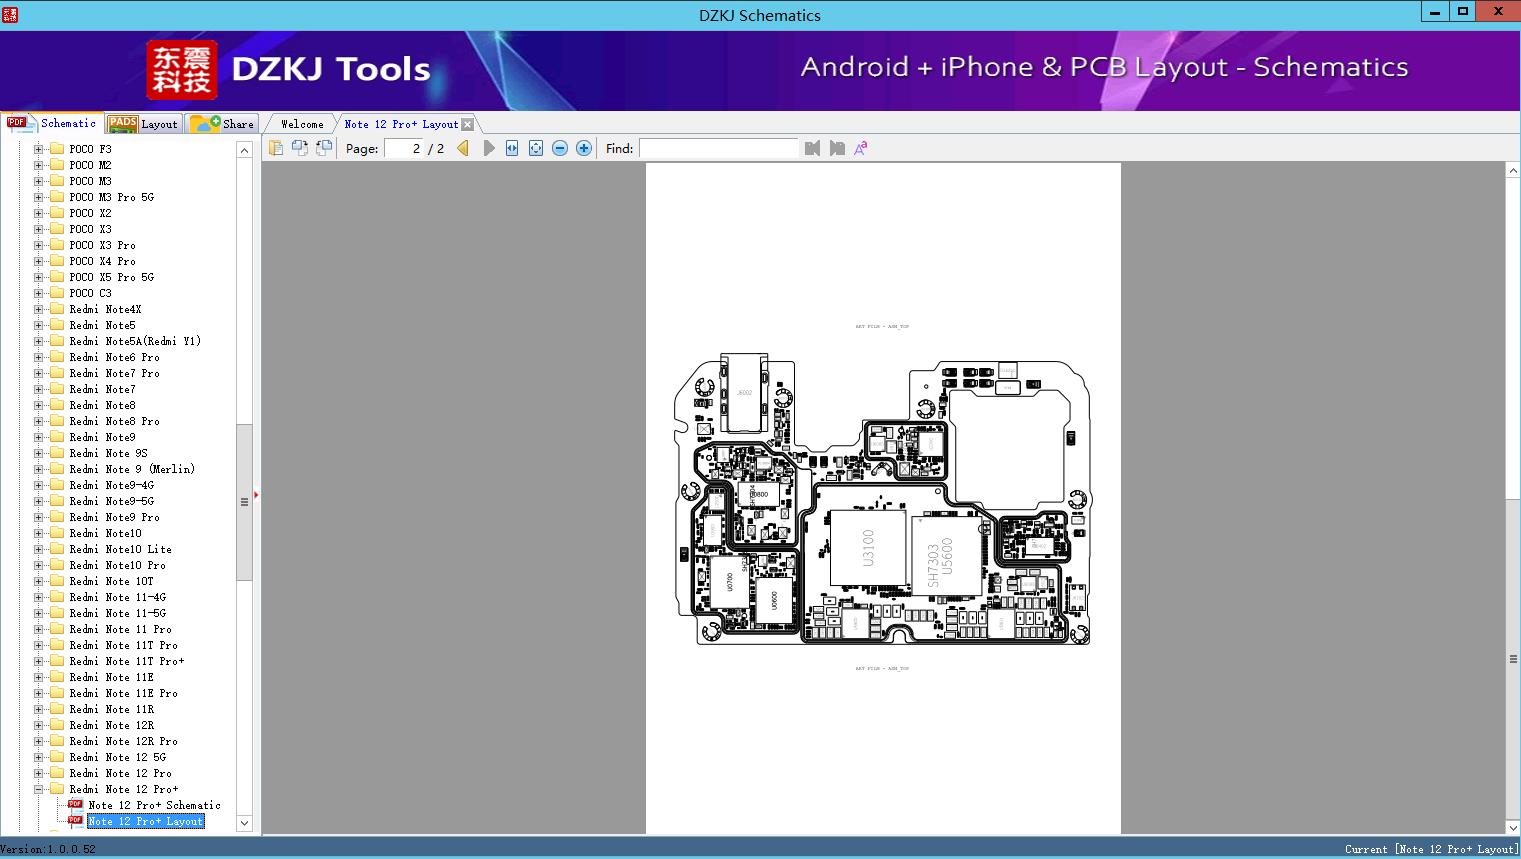Open Note 12 Pro+ Schematic file
1521x859 pixels.
[154, 805]
